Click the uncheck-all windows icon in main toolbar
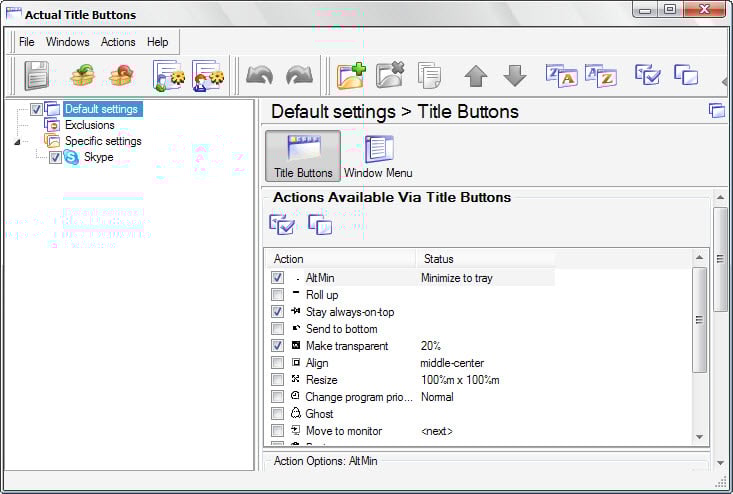The image size is (733, 494). click(686, 75)
